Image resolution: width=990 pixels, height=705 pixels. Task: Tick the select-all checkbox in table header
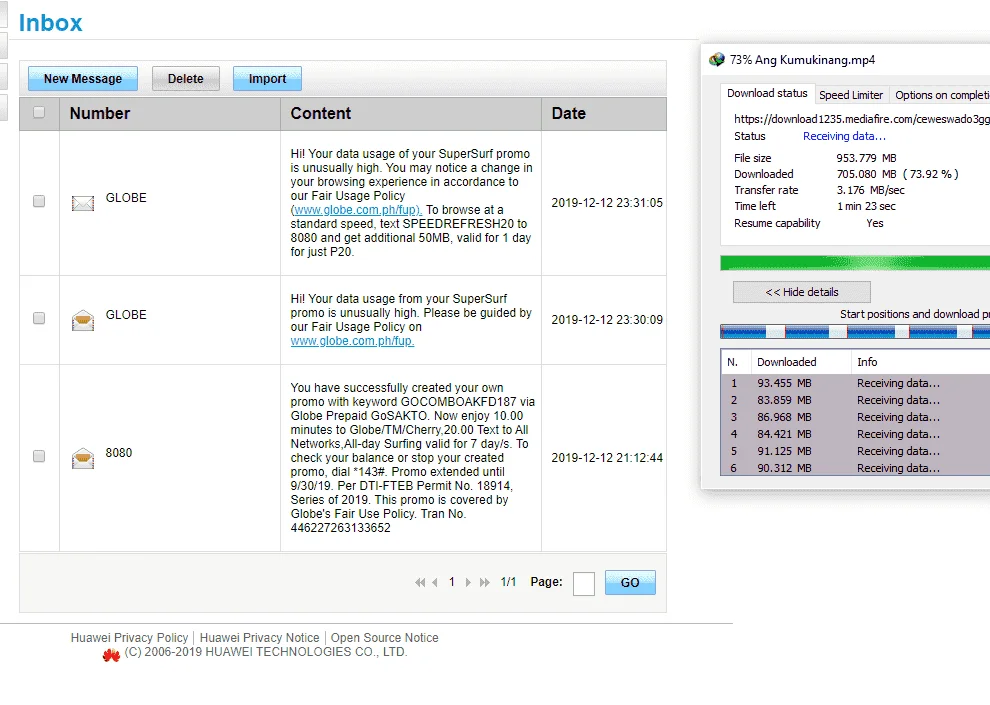point(39,112)
